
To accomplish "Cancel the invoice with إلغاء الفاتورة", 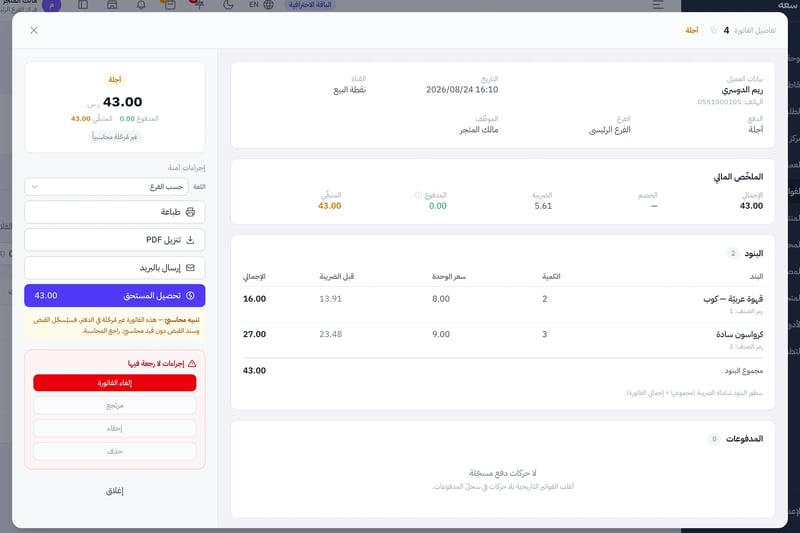I will coord(115,383).
